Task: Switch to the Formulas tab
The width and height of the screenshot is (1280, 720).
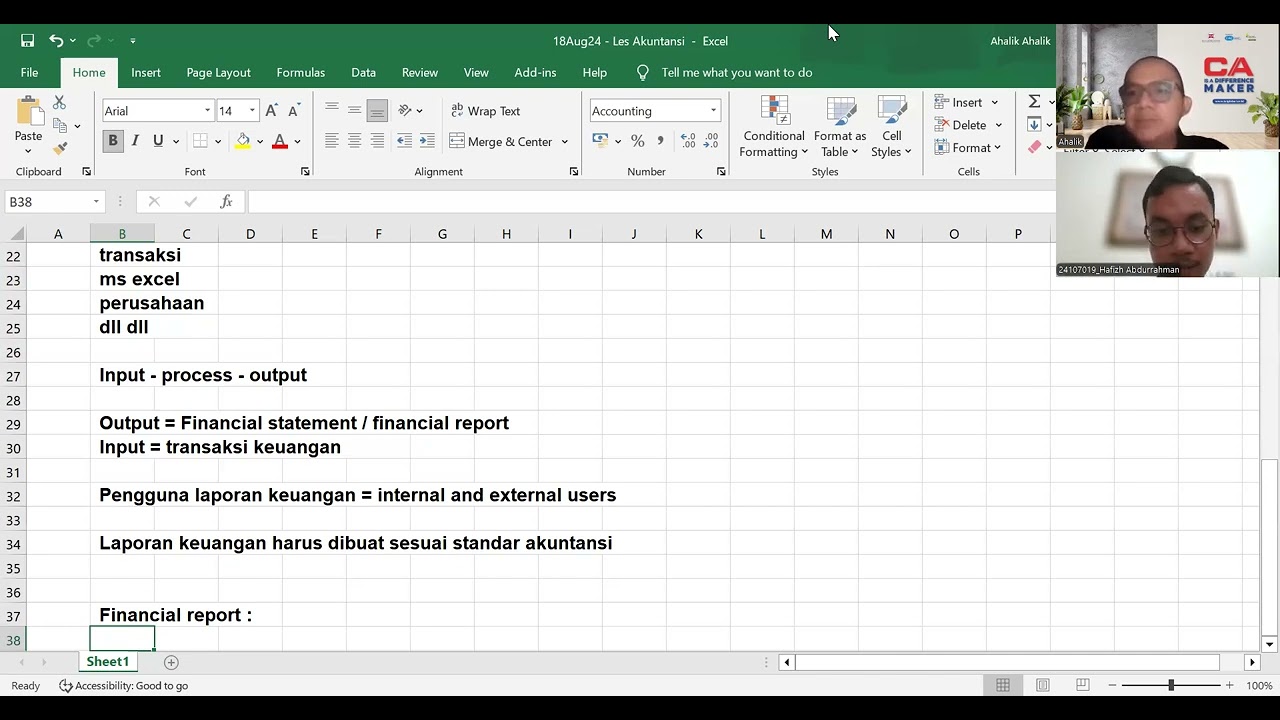Action: 300,72
